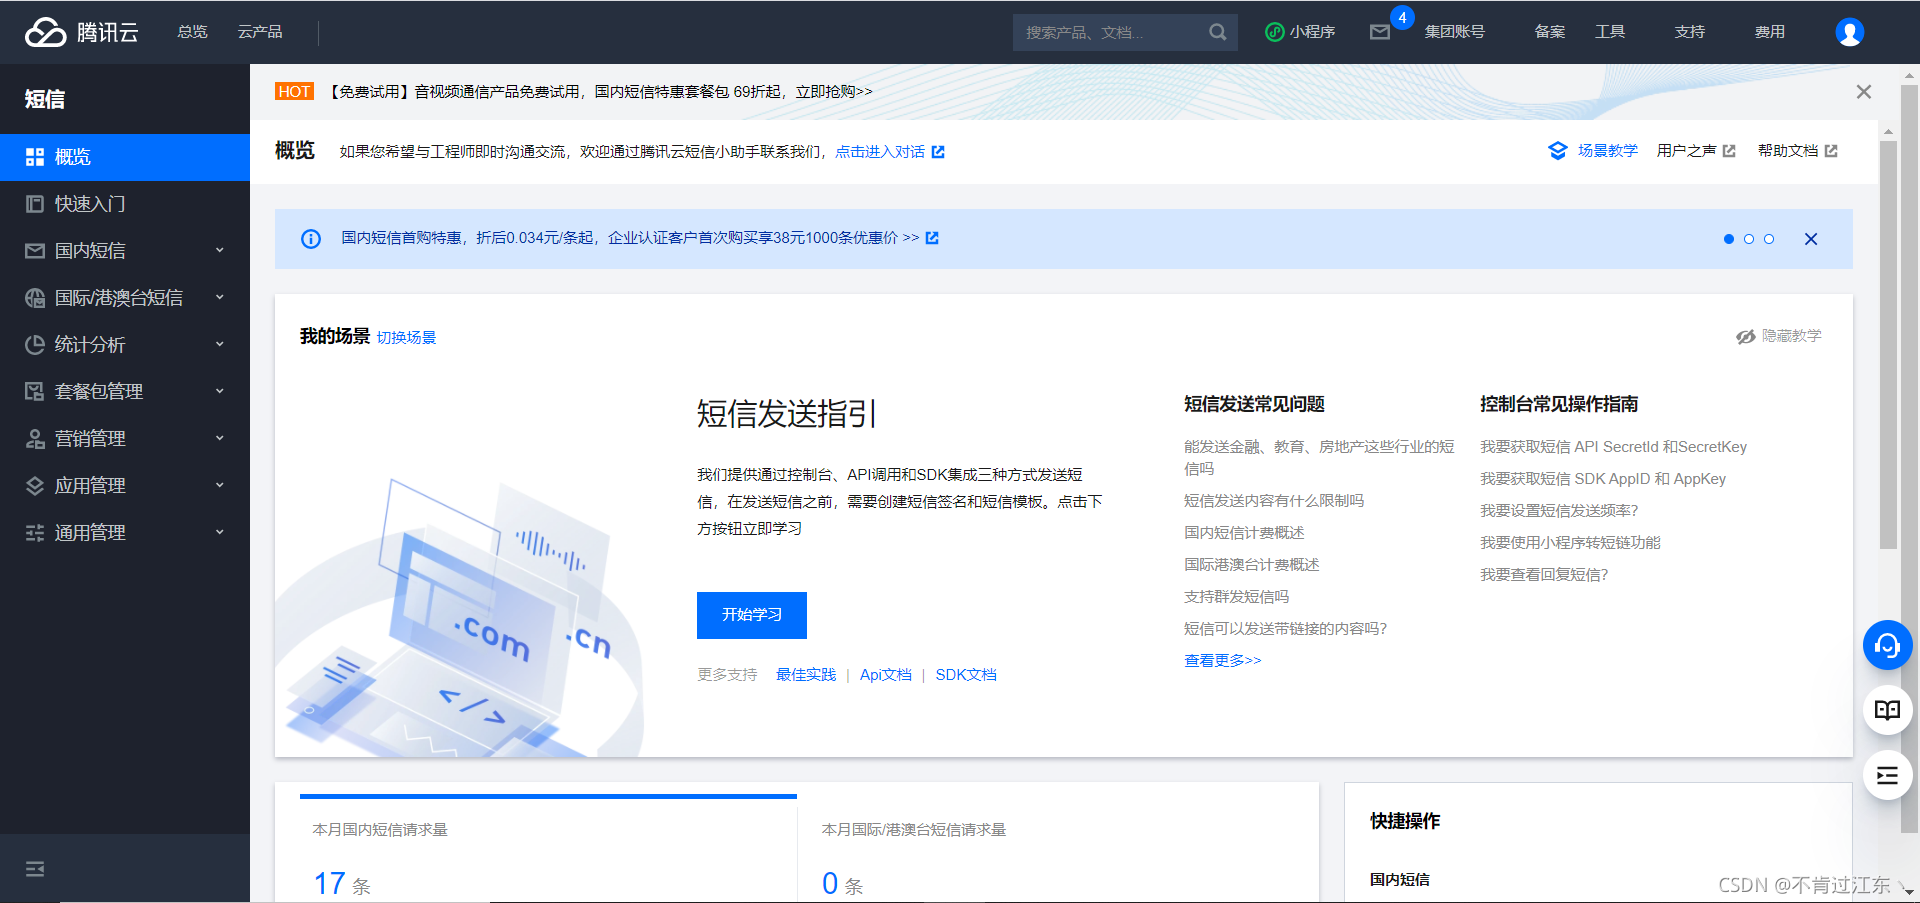Click external link icon after 点击进入对话

938,152
